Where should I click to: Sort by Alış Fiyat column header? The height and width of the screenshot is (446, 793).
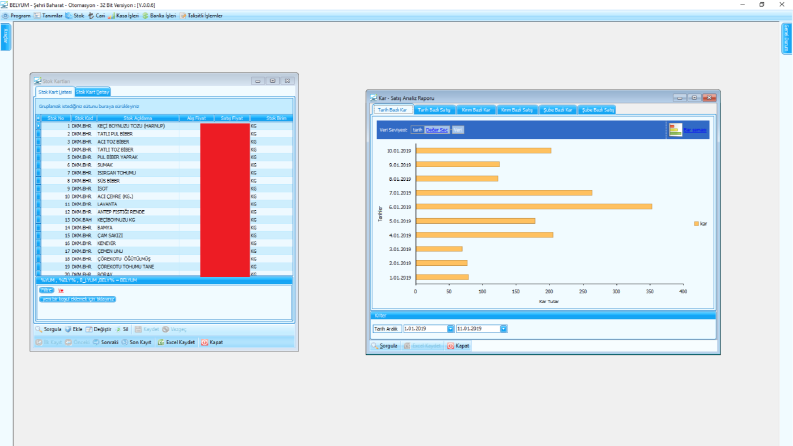click(x=196, y=118)
